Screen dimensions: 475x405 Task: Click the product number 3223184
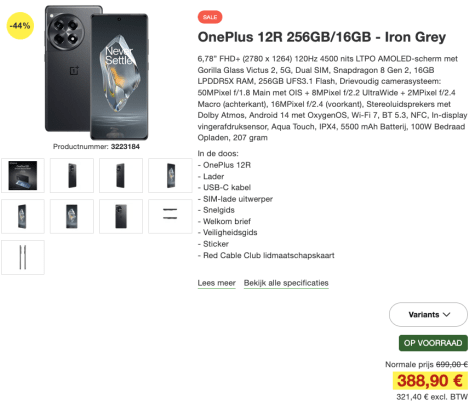[x=125, y=147]
